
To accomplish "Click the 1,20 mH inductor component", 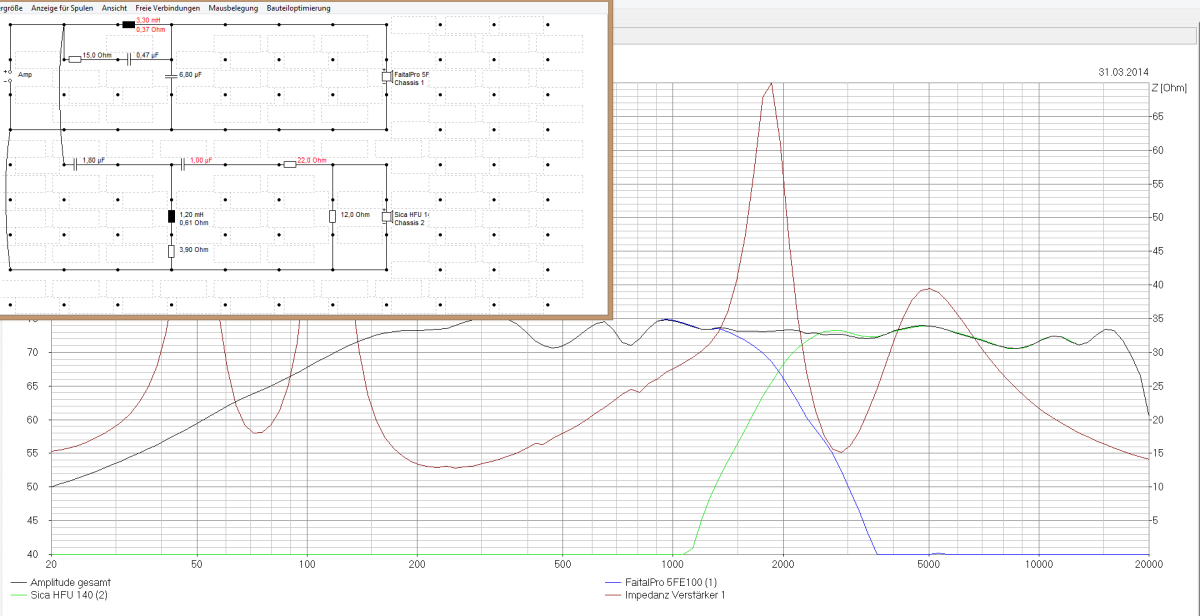I will pos(171,216).
